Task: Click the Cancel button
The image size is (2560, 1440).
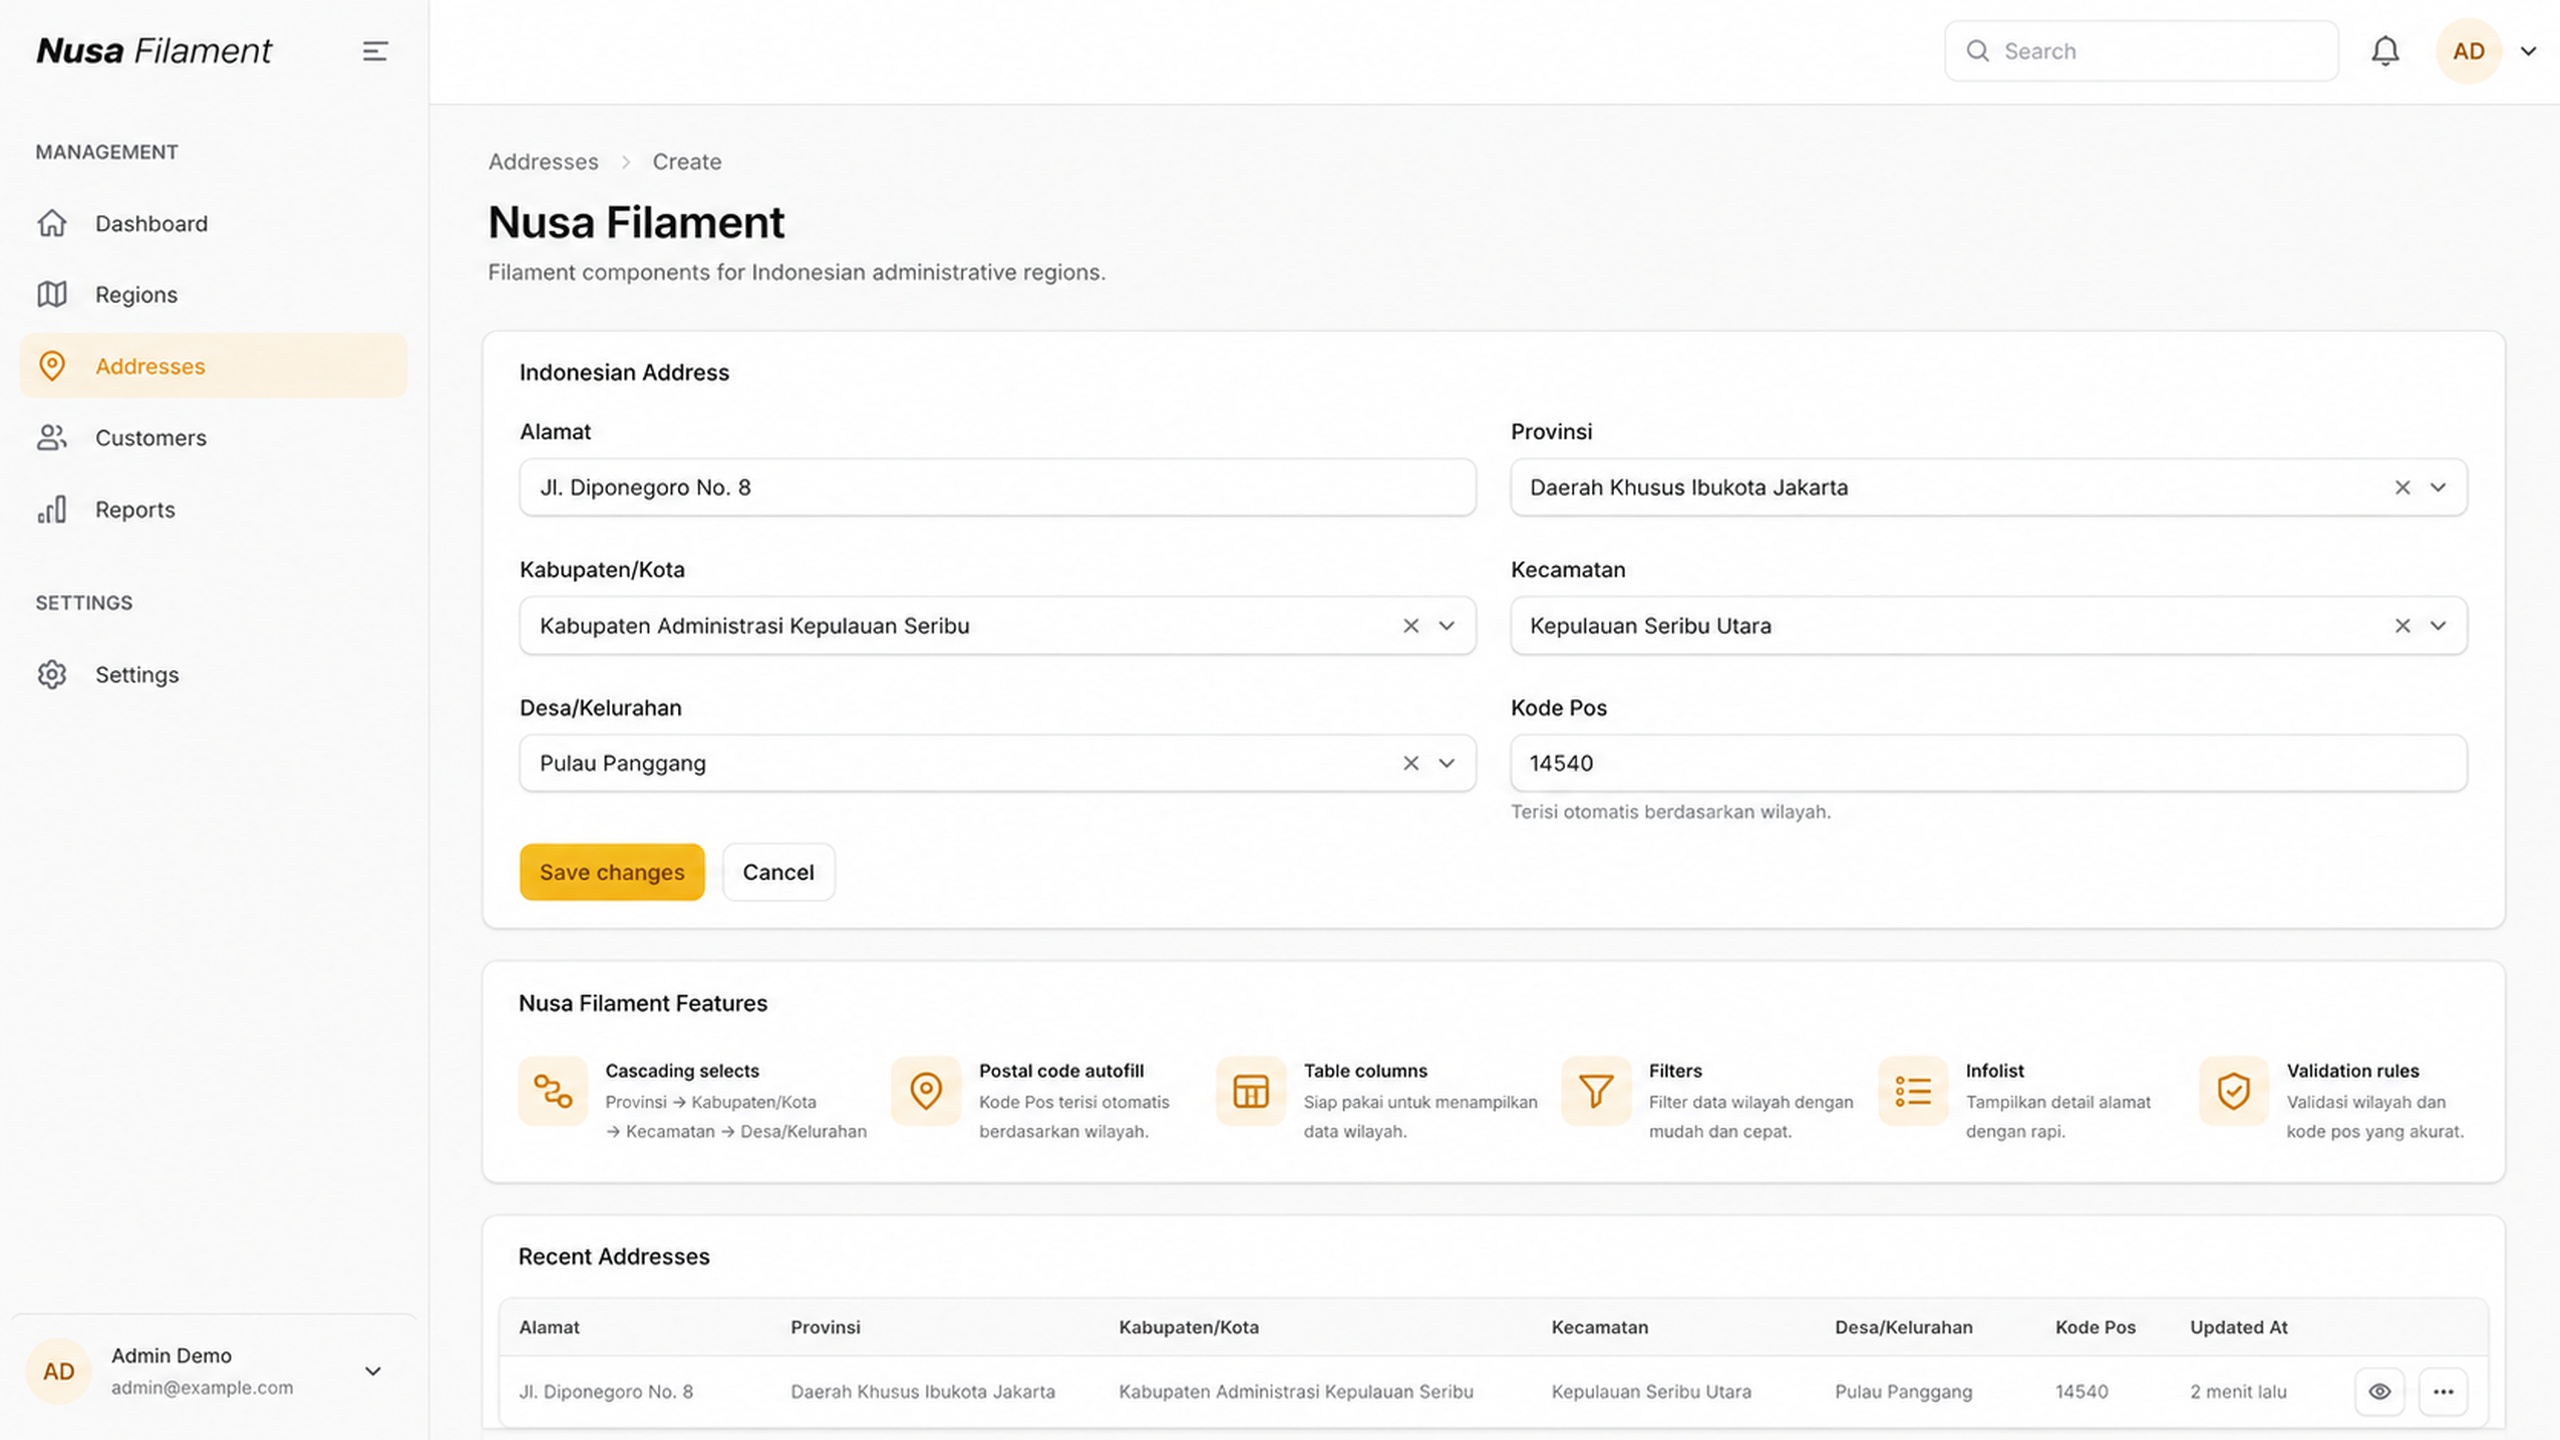Action: (x=778, y=872)
